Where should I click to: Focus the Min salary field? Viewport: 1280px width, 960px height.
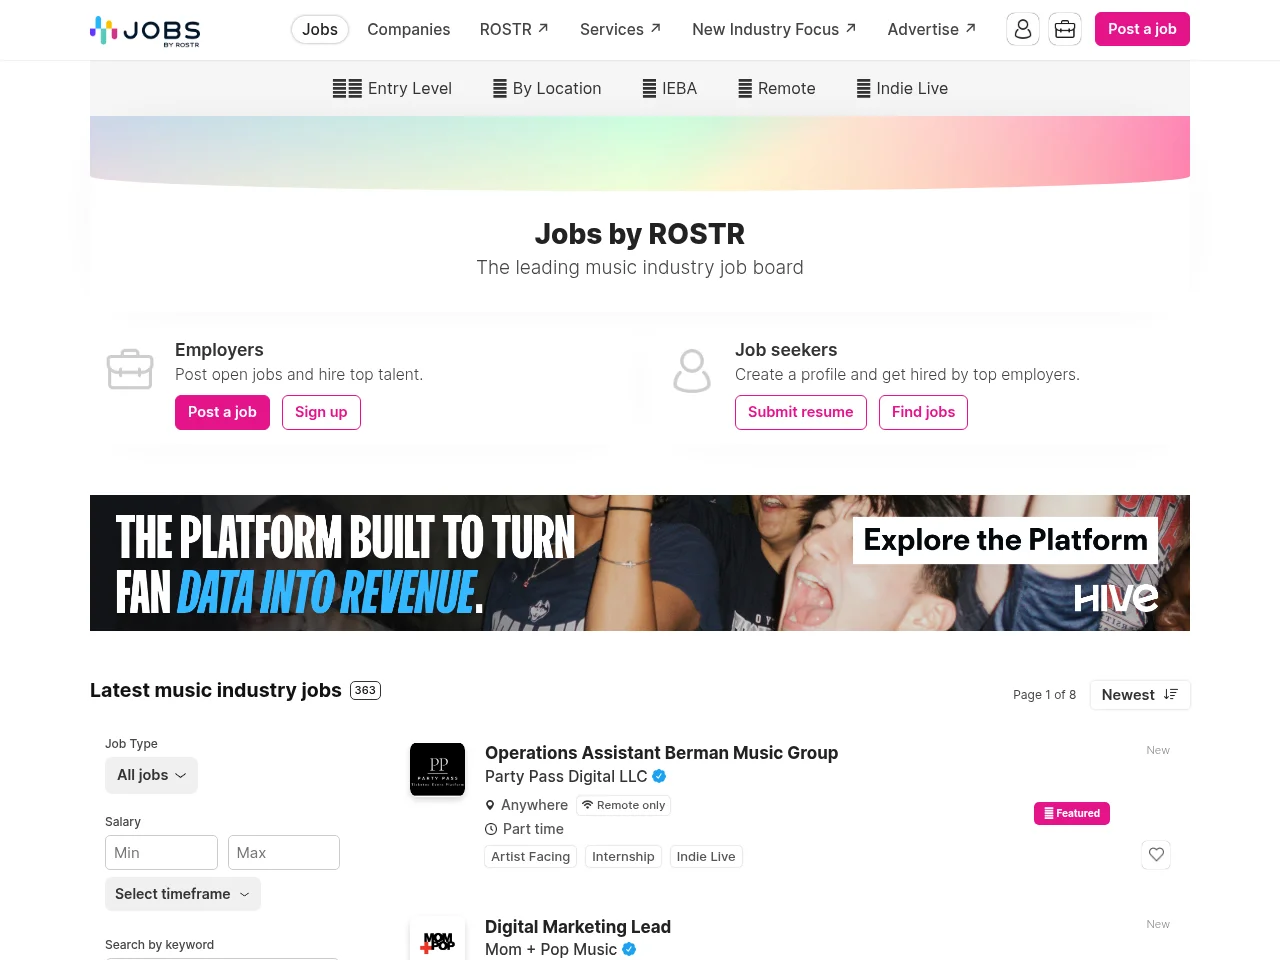click(x=161, y=853)
